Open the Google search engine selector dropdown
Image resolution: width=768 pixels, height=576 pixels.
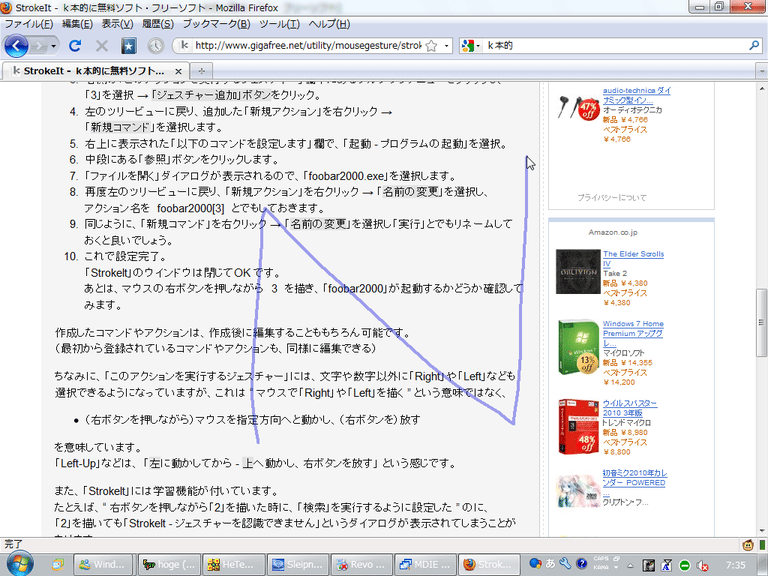(470, 46)
